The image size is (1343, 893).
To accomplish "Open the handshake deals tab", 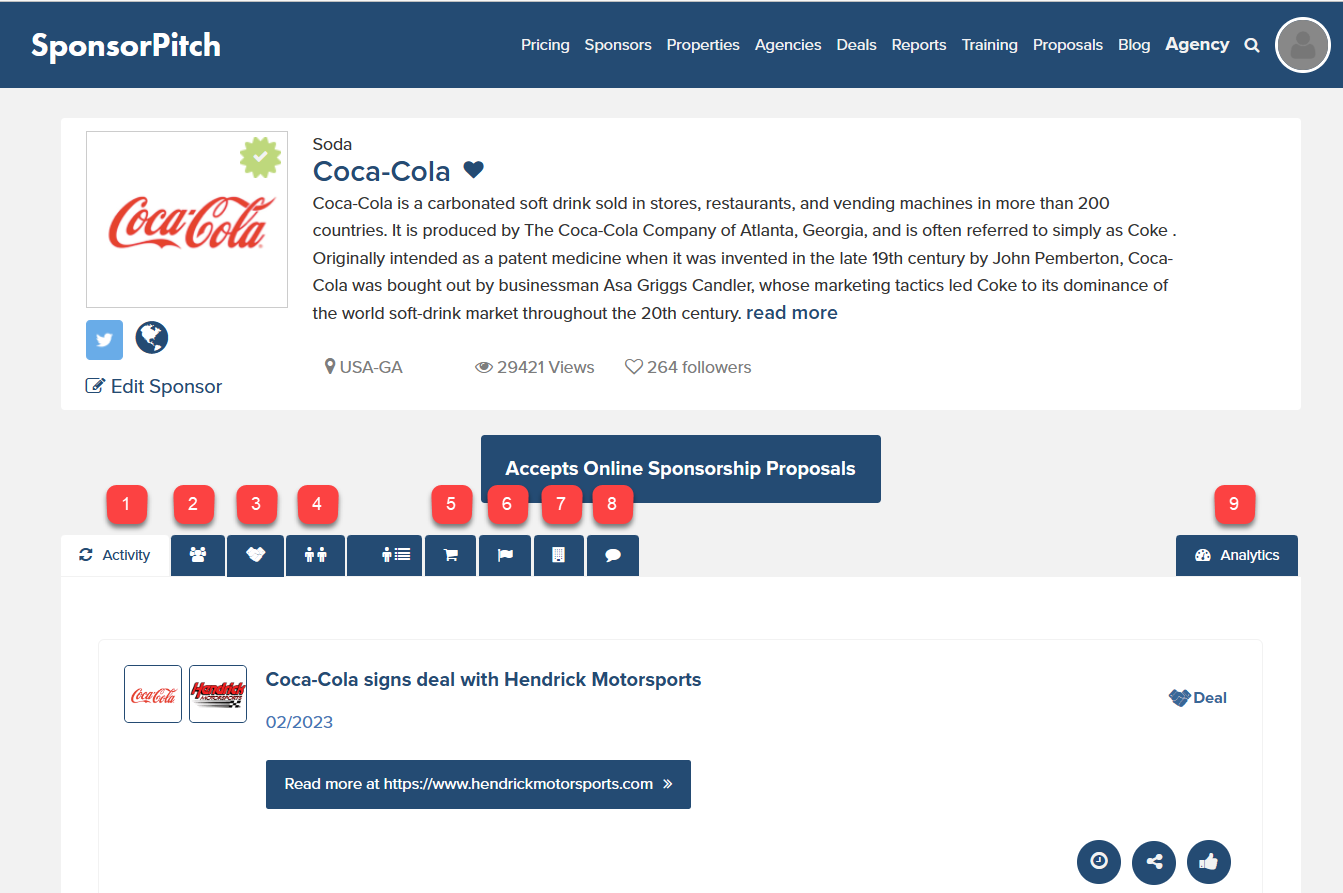I will 255,555.
